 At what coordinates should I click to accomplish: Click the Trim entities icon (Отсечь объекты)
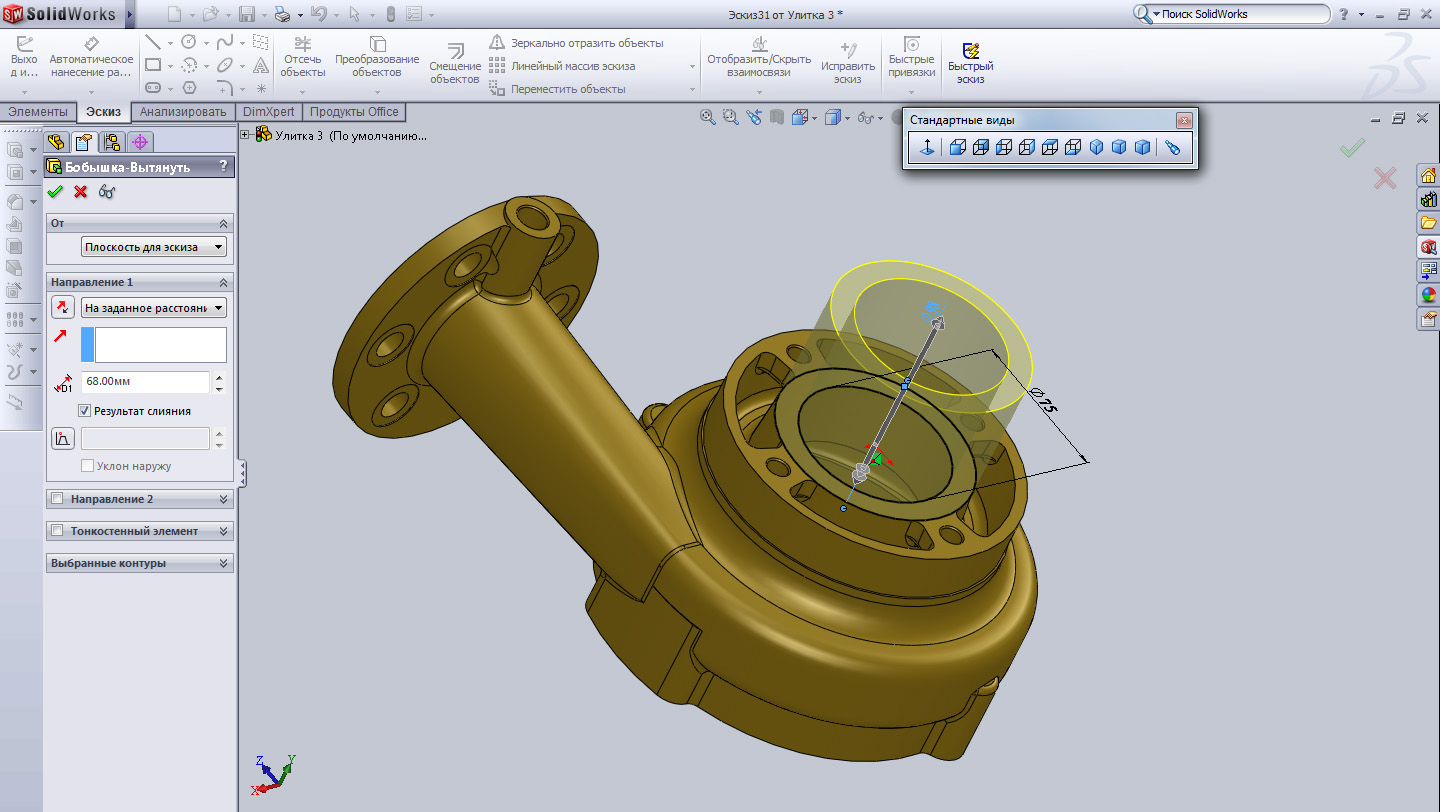pos(302,45)
